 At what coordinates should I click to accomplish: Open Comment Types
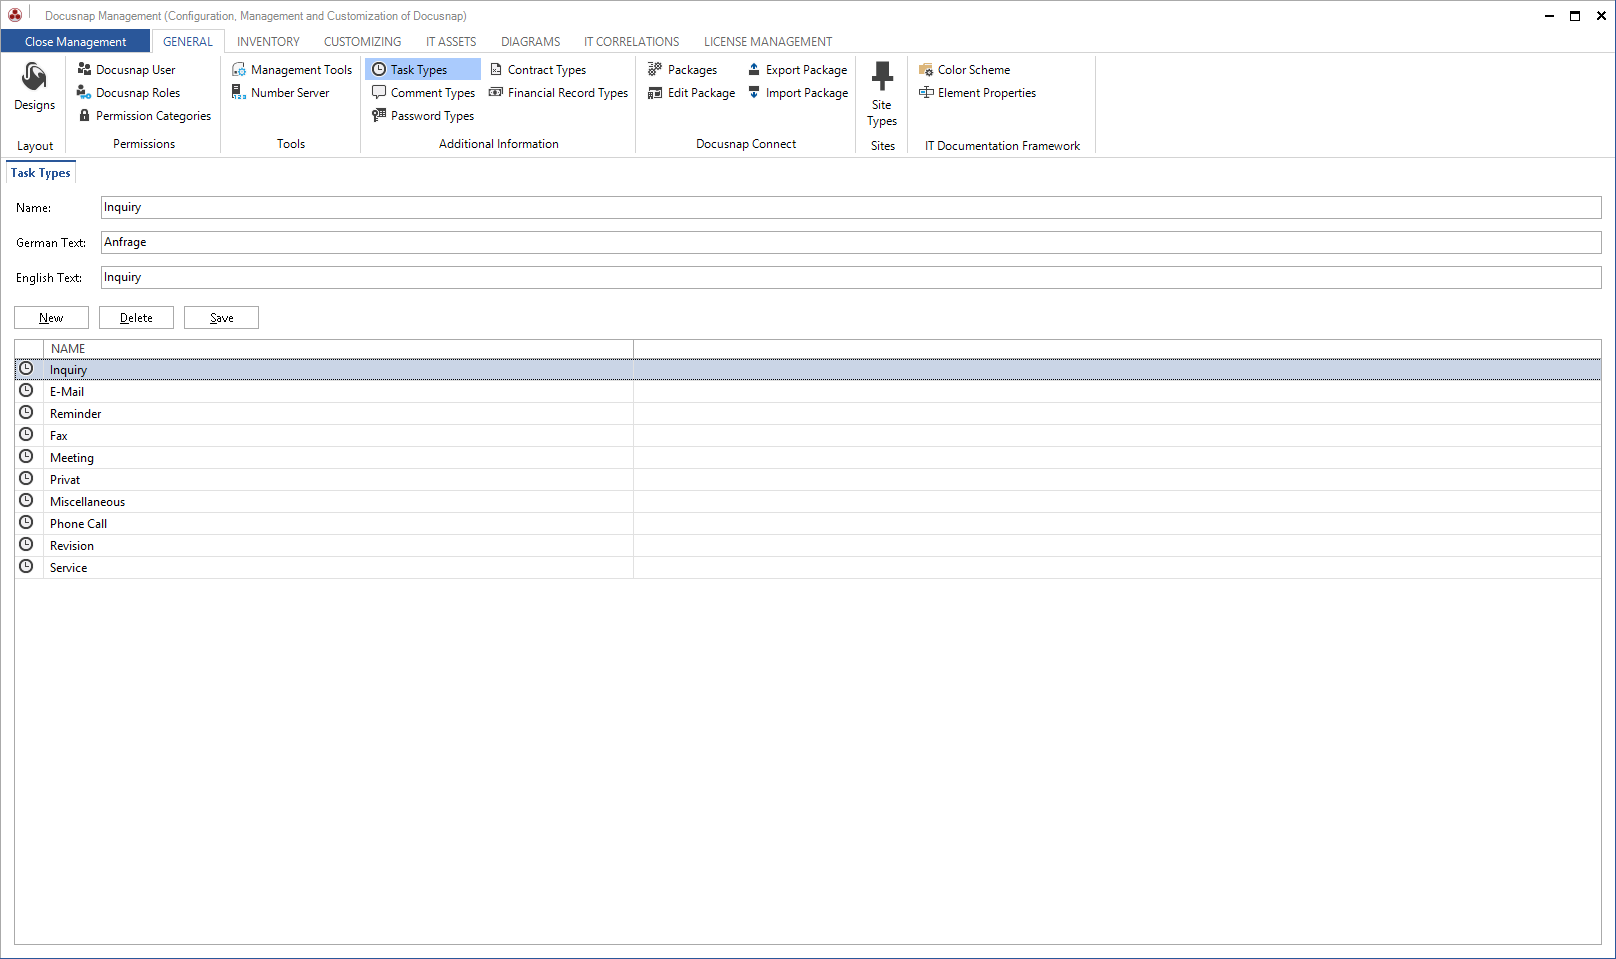point(424,93)
